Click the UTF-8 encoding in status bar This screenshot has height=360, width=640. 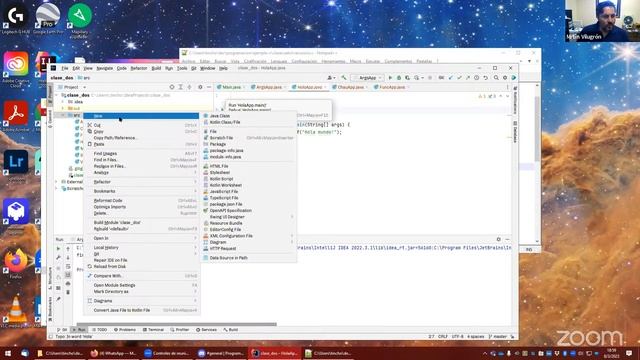457,337
